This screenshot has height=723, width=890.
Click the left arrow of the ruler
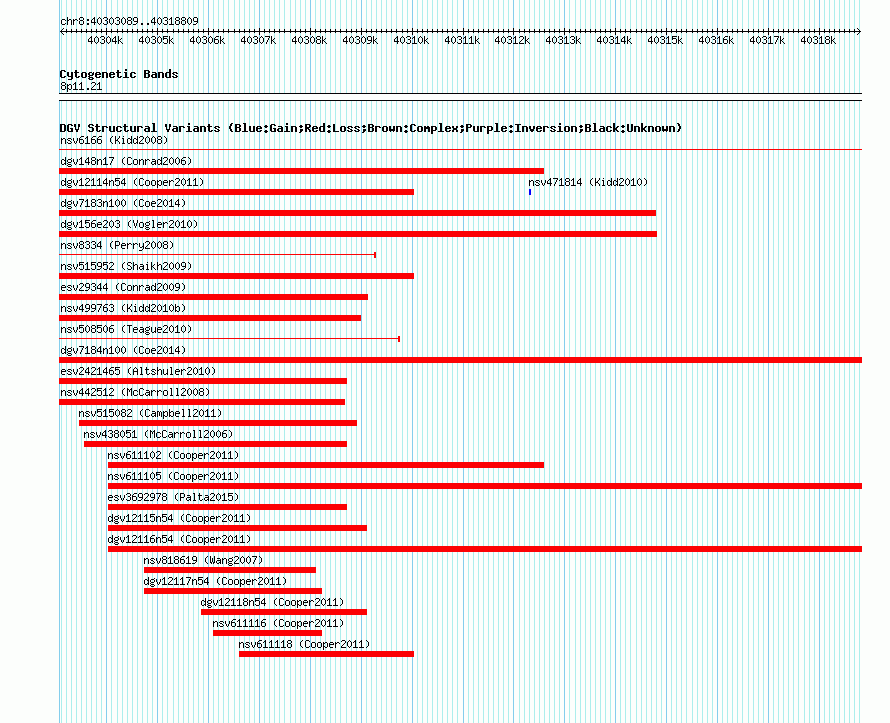(x=62, y=31)
